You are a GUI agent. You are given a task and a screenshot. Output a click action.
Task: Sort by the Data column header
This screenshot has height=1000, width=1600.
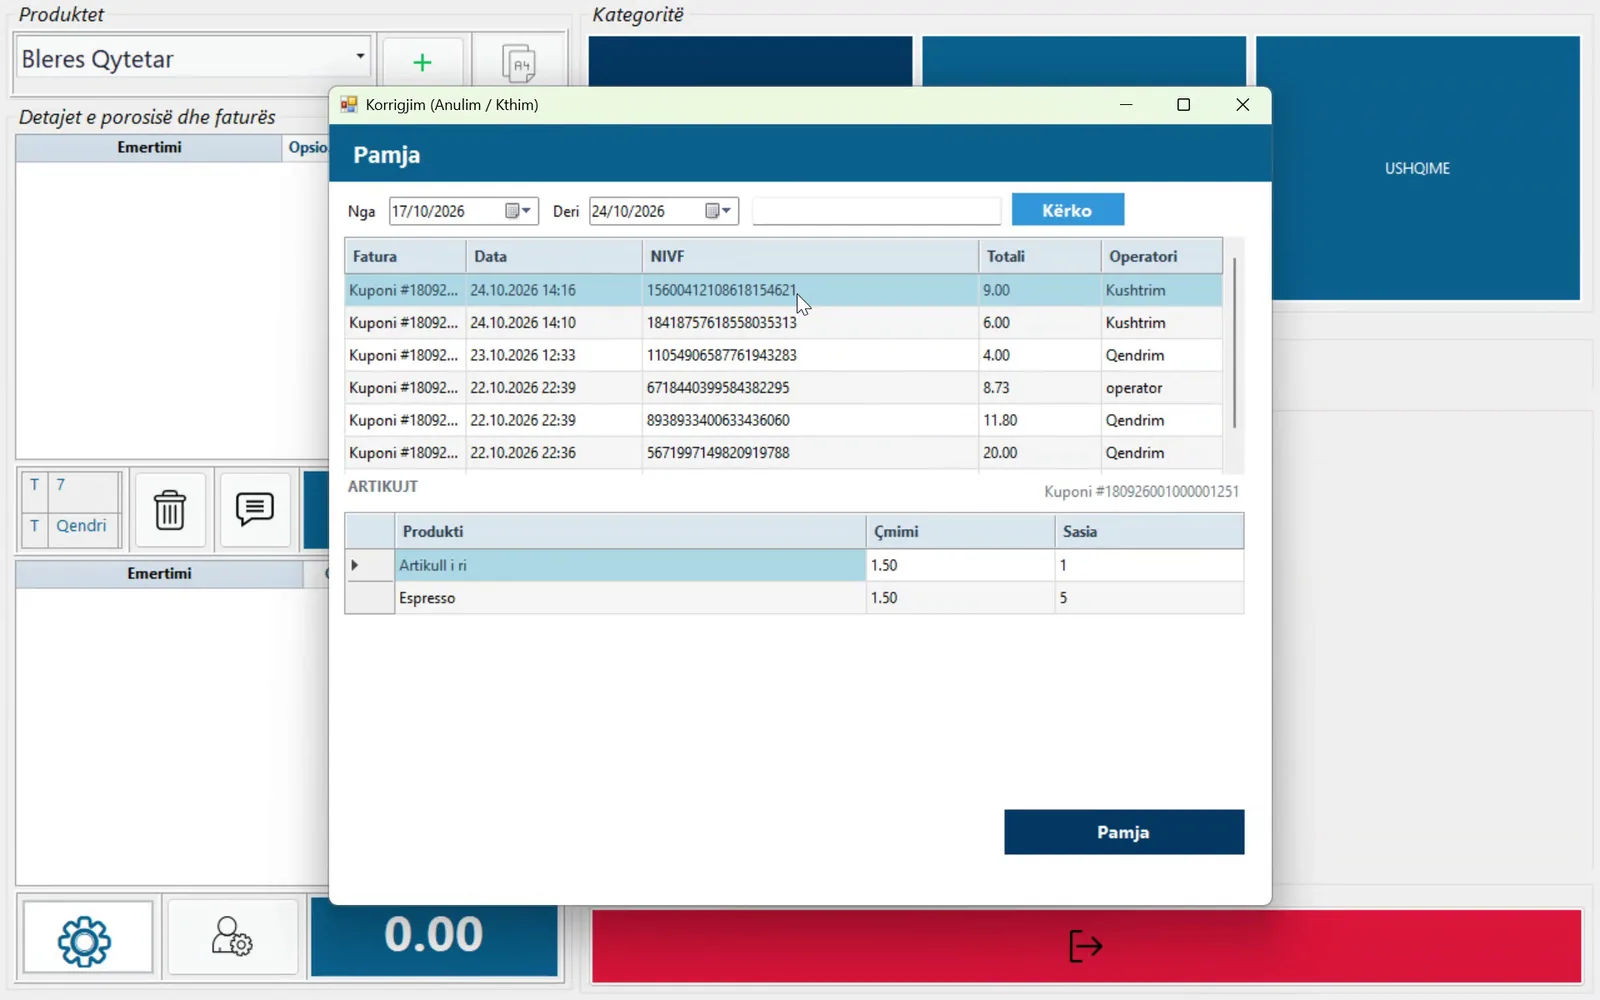[x=554, y=256]
